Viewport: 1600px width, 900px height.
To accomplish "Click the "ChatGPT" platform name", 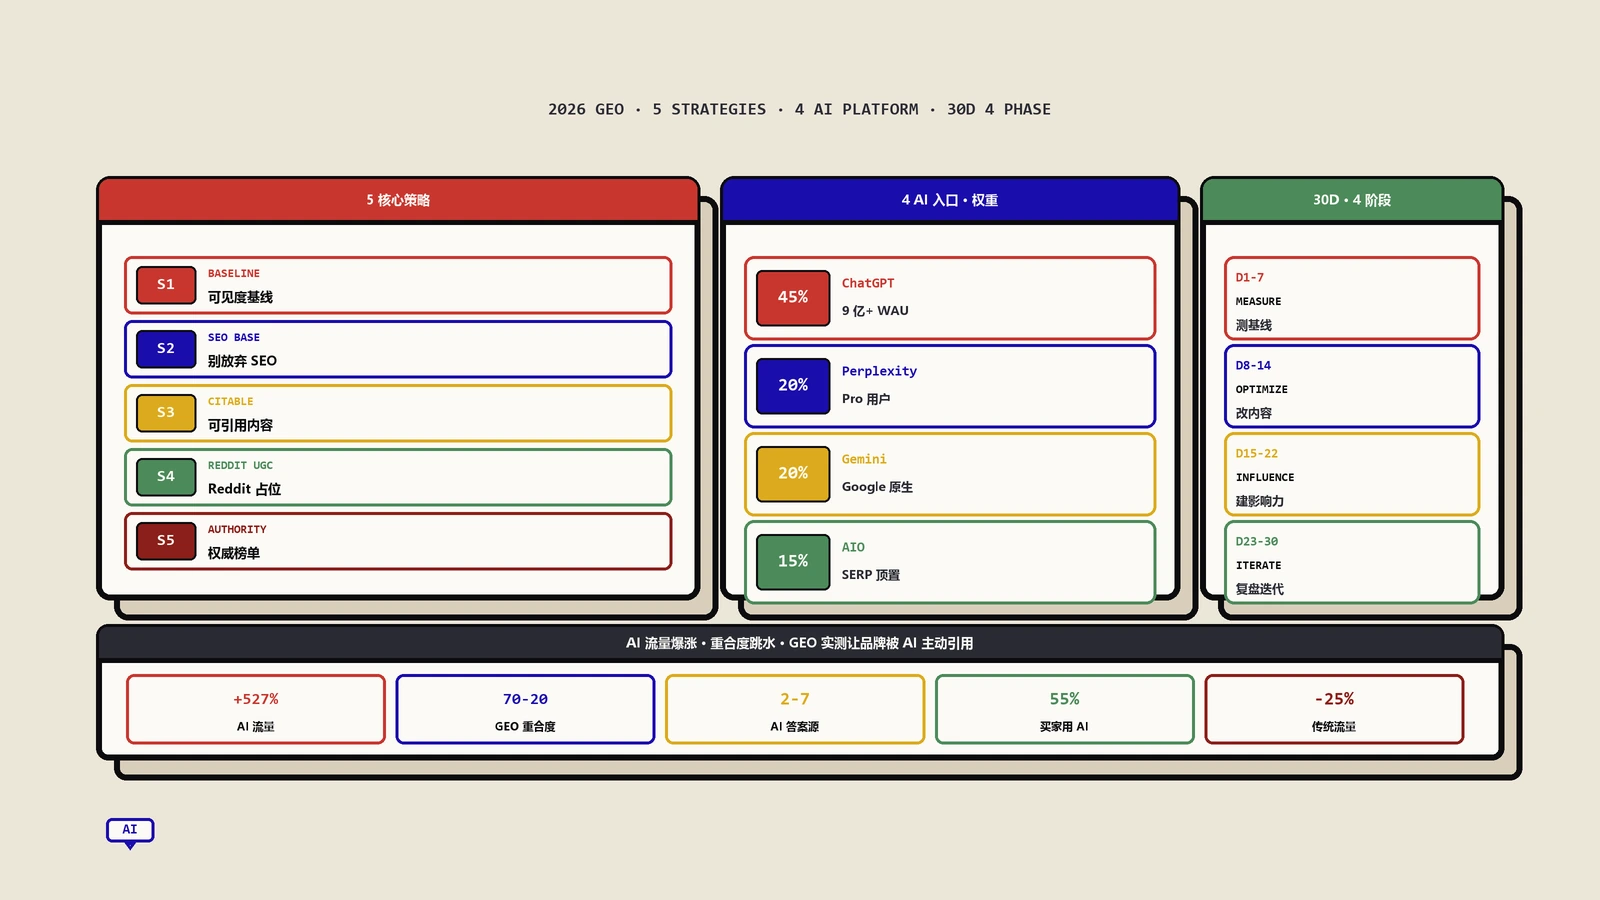I will tap(868, 284).
